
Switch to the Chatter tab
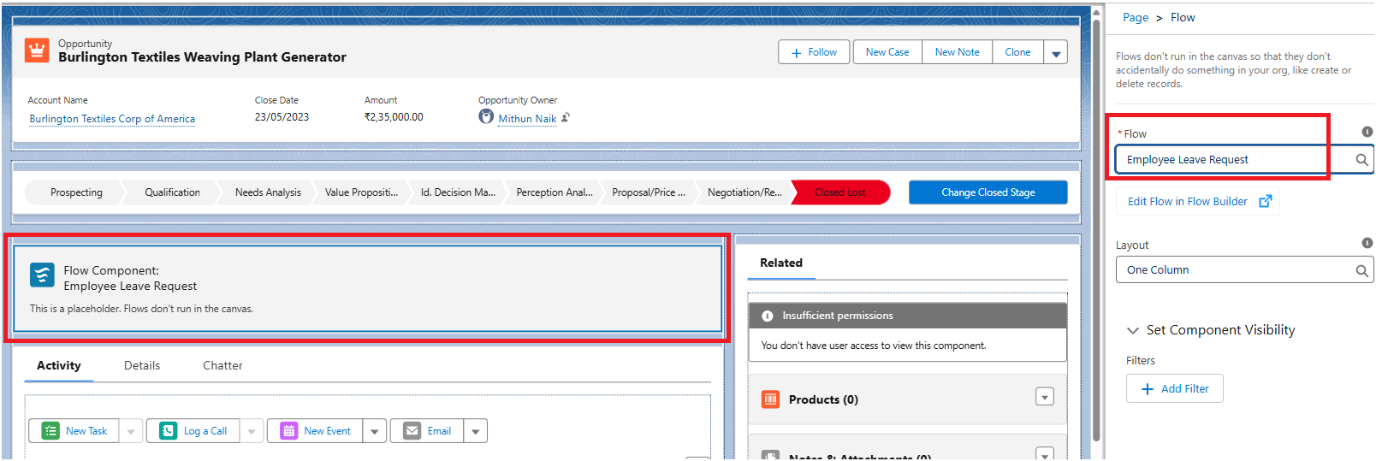(x=223, y=365)
